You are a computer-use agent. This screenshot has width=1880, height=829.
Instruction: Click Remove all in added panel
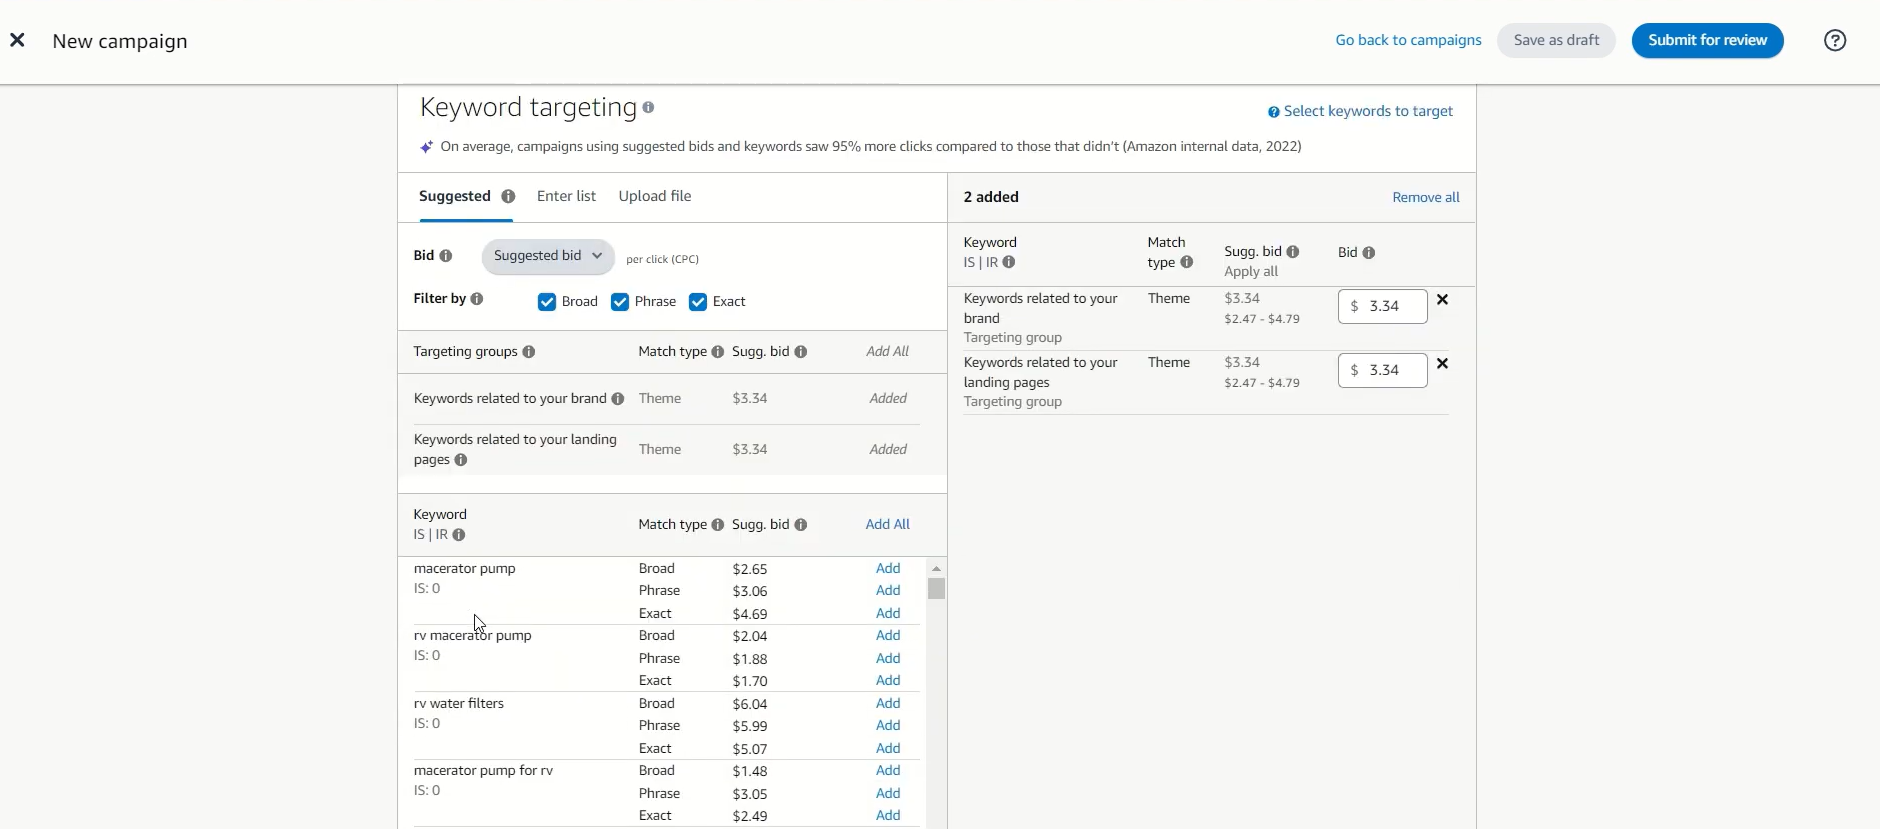click(1426, 197)
